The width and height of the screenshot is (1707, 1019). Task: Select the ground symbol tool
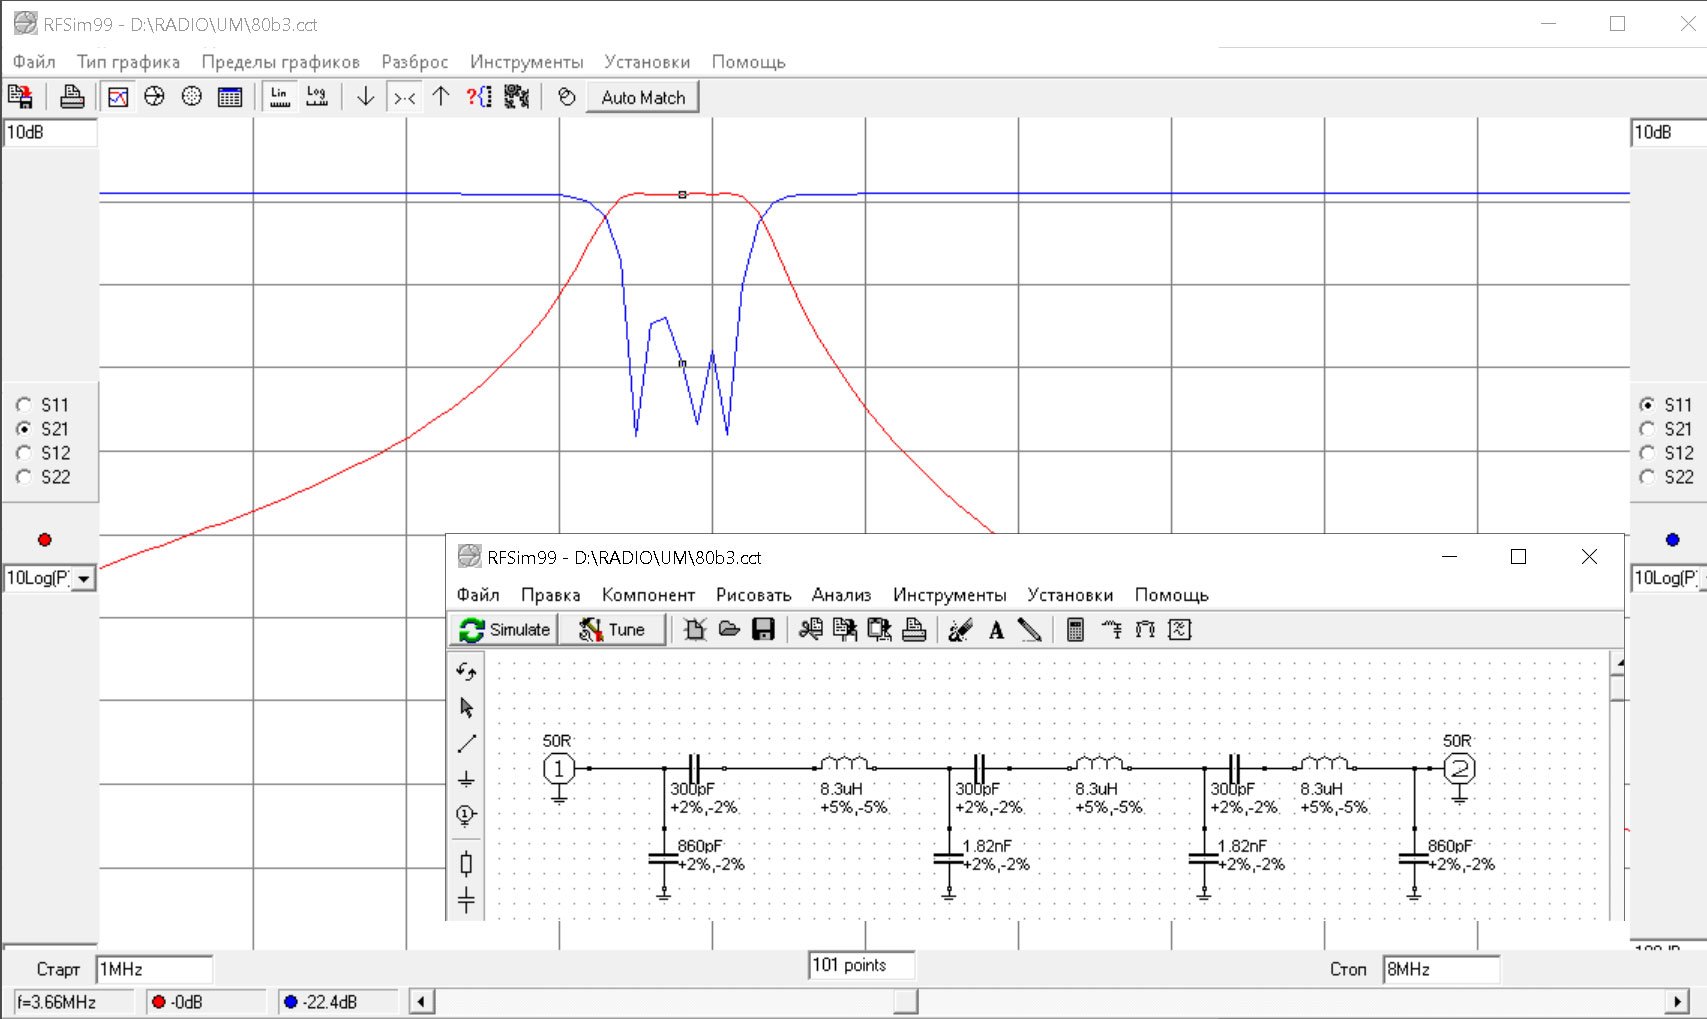coord(466,779)
